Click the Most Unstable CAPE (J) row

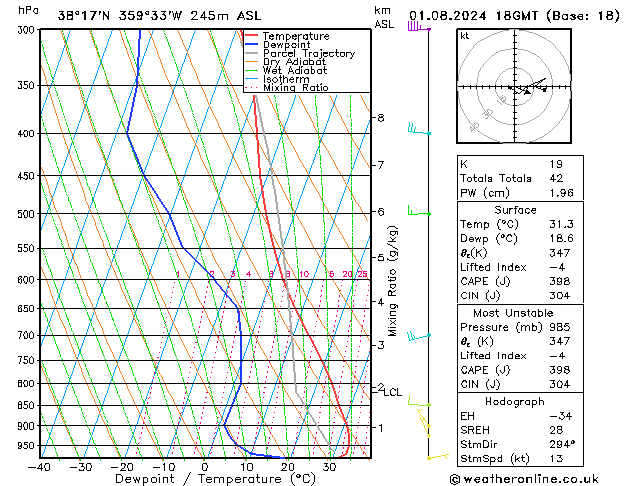(520, 370)
